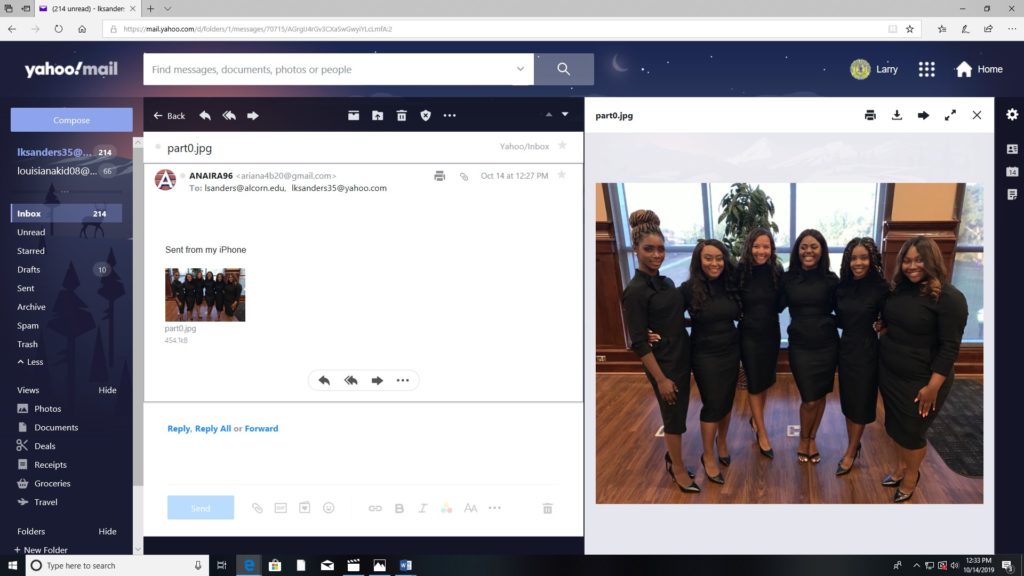Print the attachment from the preview pane
This screenshot has width=1024, height=576.
(870, 115)
